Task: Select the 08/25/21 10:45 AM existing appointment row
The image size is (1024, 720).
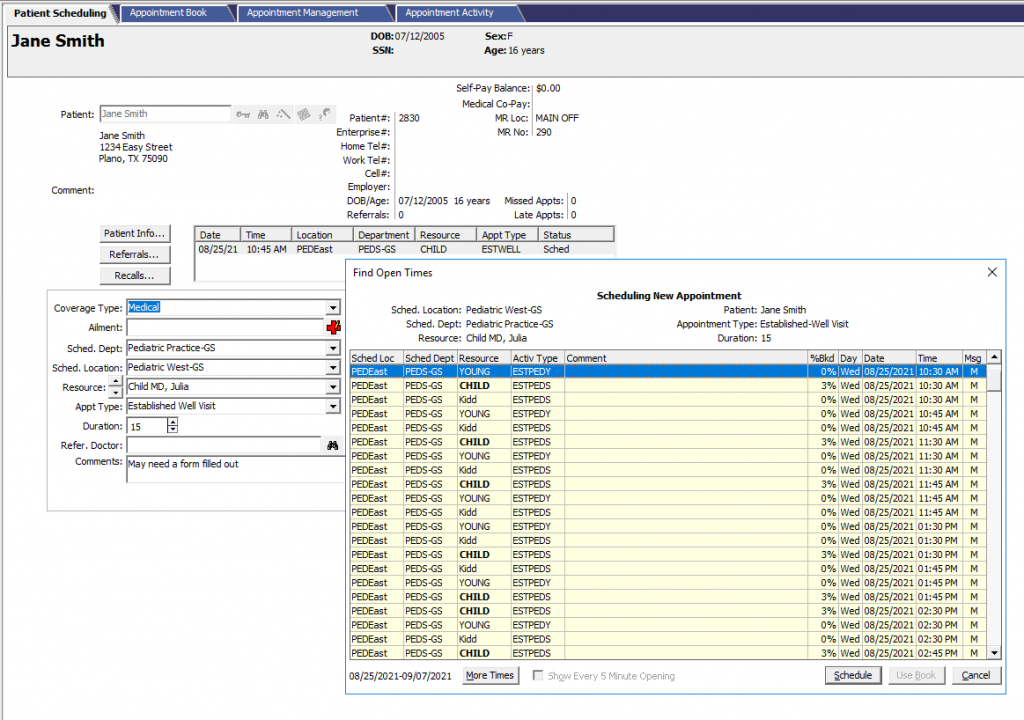Action: click(x=405, y=250)
